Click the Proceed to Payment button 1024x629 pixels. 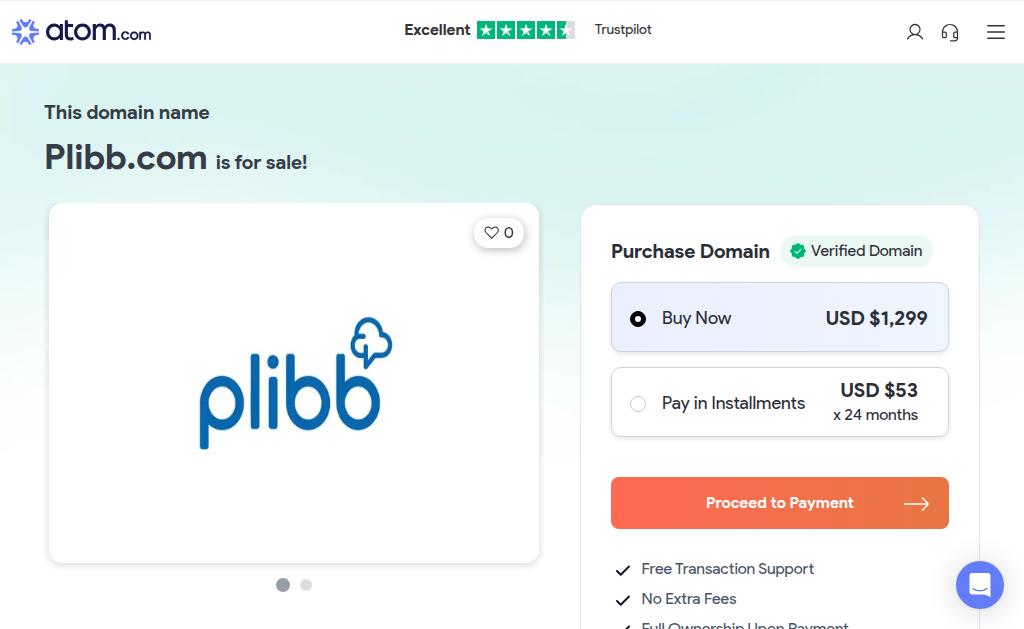point(780,503)
